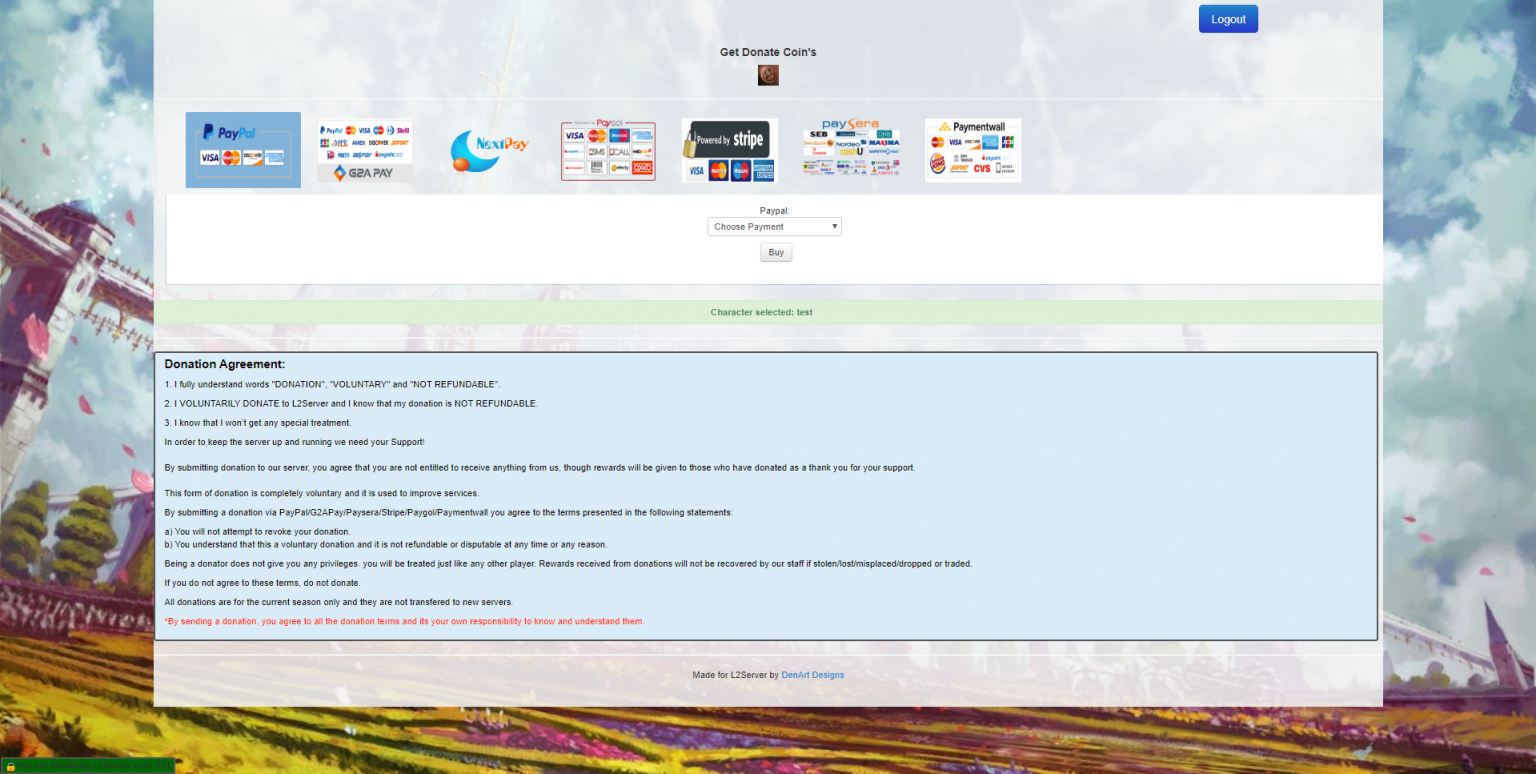Screen dimensions: 1536x774
Task: Click the 'You will not attempt to revoke' clause
Action: pyautogui.click(x=257, y=531)
